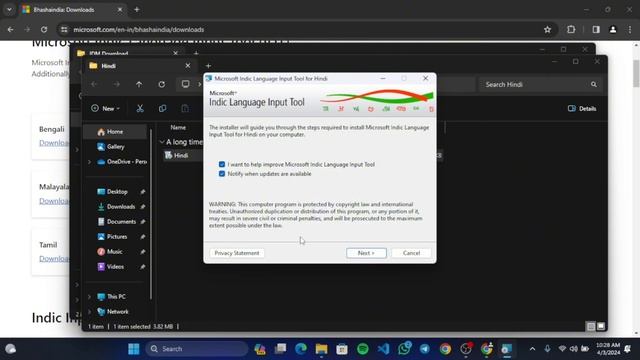Uncheck help improve Microsoft Indic Language Input Tool

click(222, 164)
